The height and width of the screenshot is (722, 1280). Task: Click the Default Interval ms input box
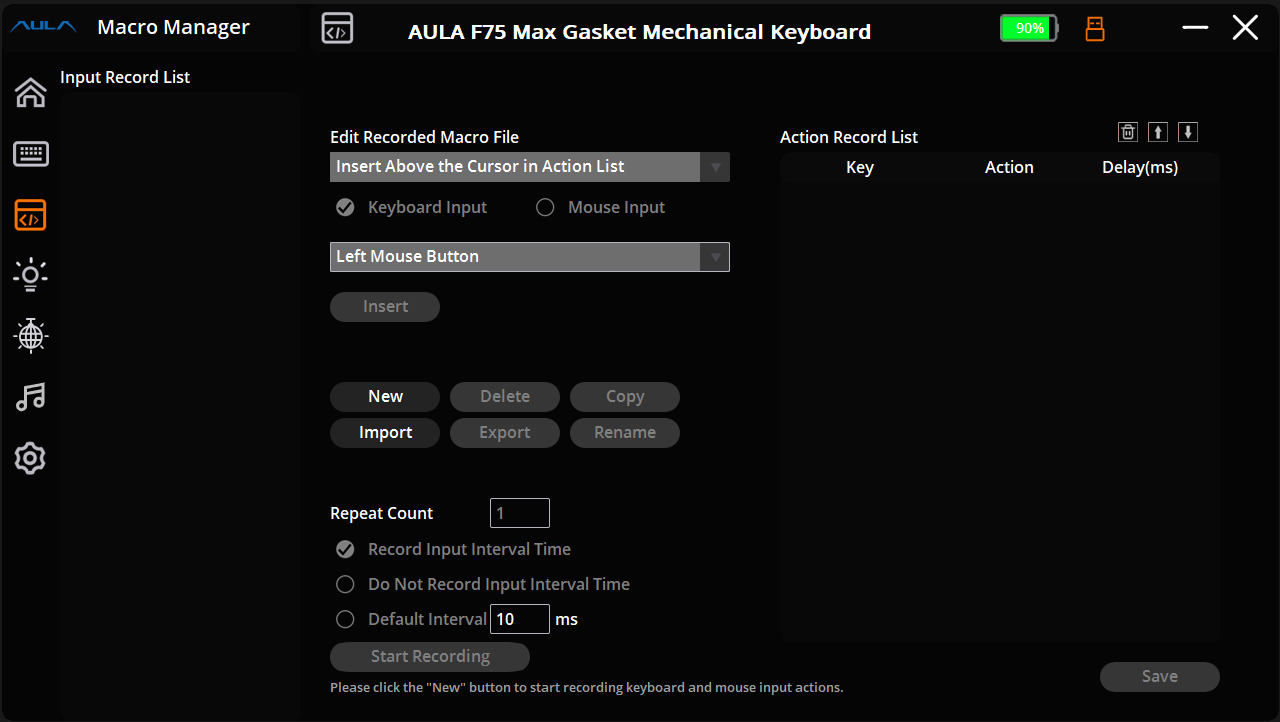pos(520,619)
